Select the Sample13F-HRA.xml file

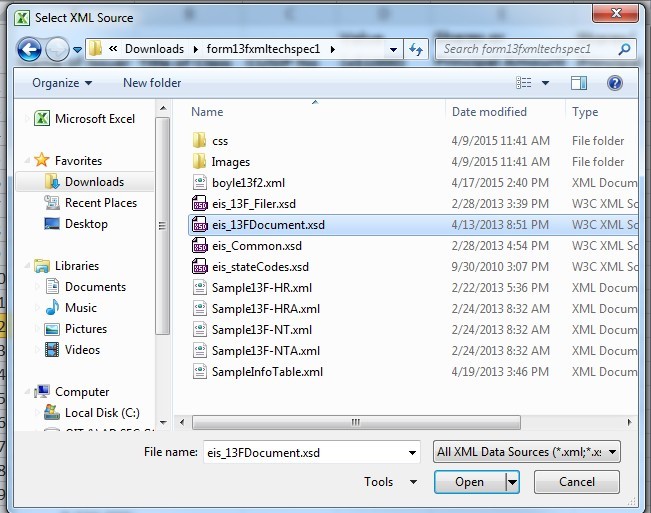(413, 309)
